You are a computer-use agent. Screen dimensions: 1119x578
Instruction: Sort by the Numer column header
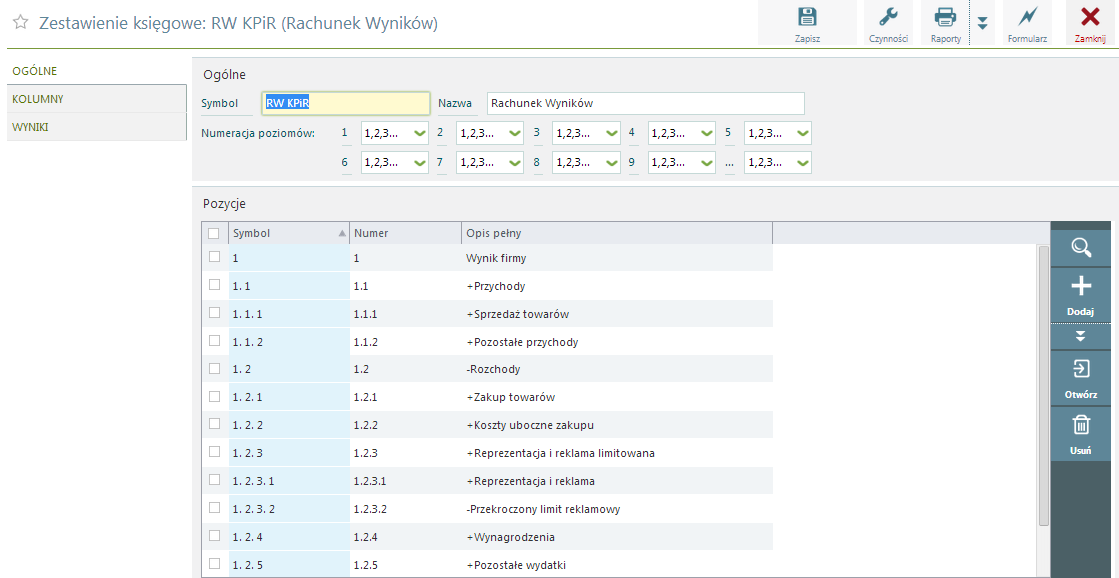click(405, 233)
